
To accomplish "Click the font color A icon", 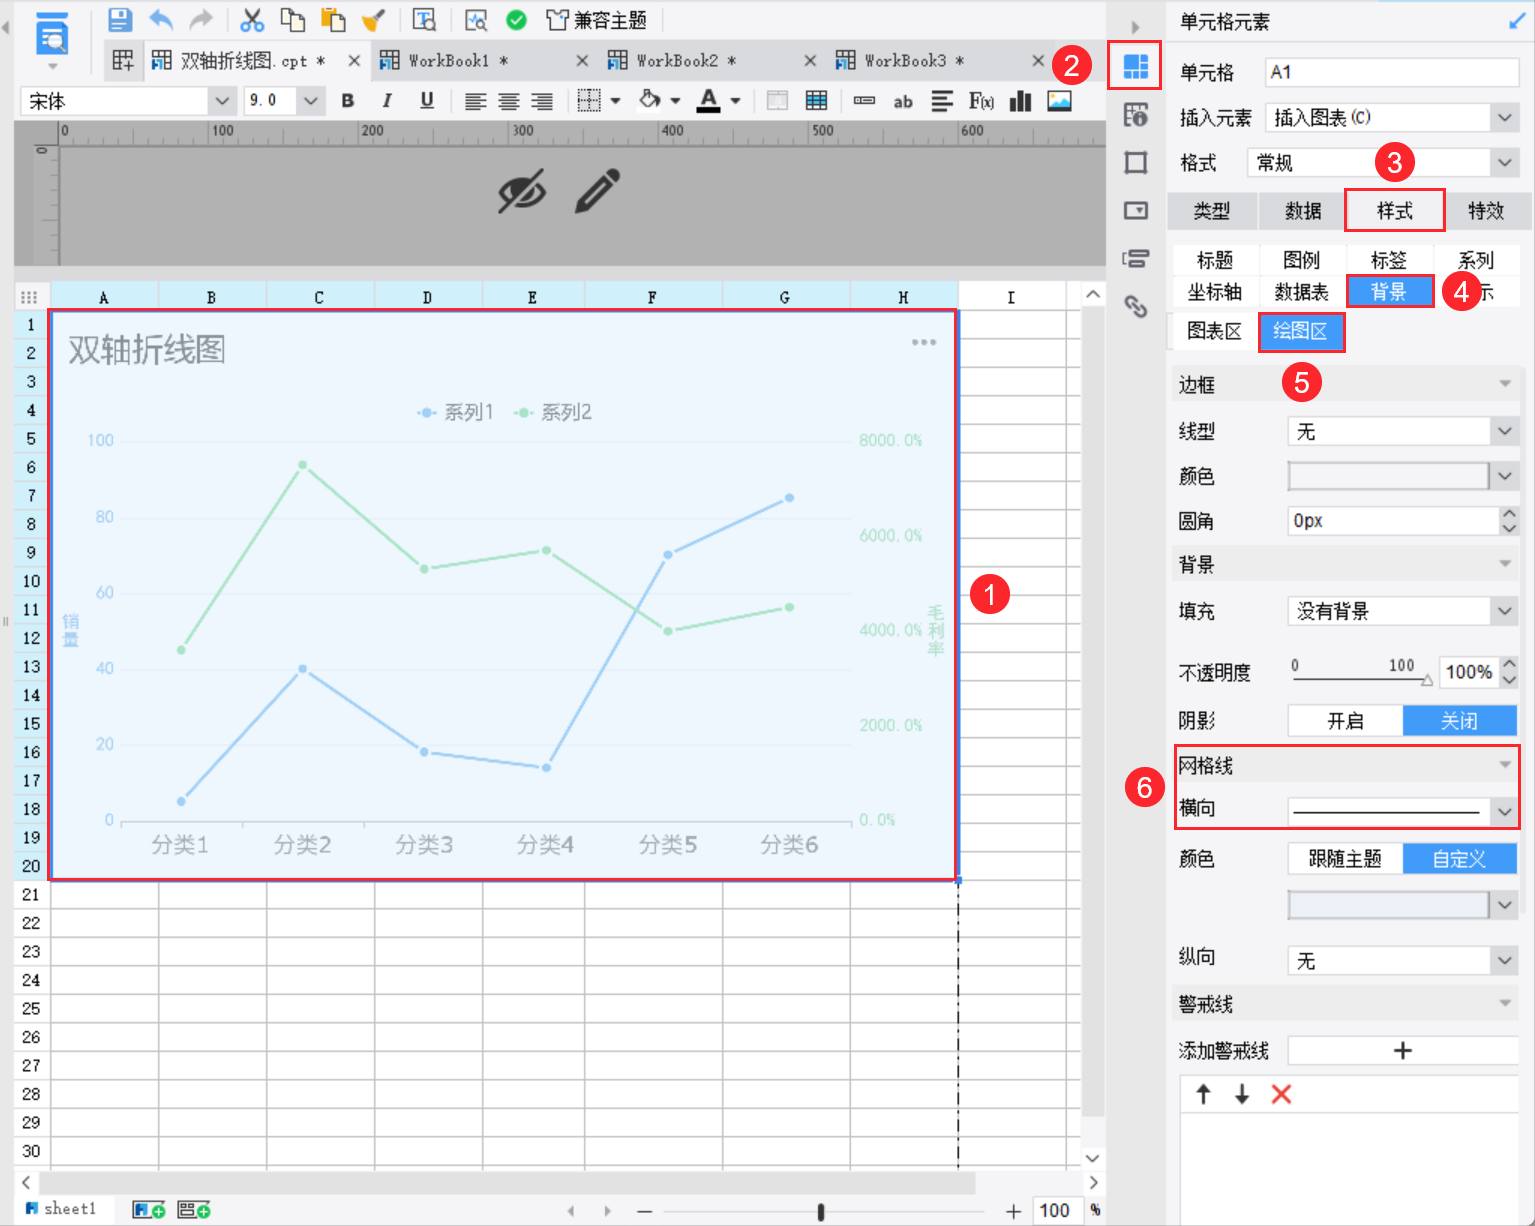I will pos(709,100).
